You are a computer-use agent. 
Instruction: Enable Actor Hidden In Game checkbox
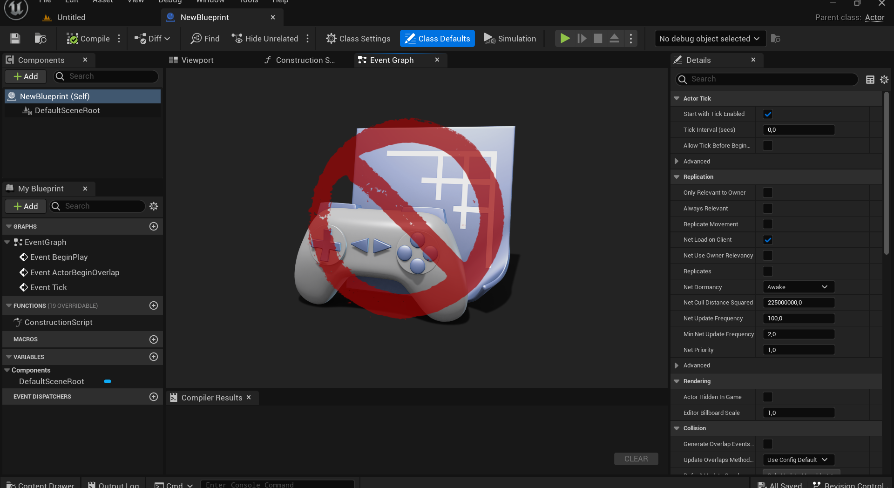(767, 397)
